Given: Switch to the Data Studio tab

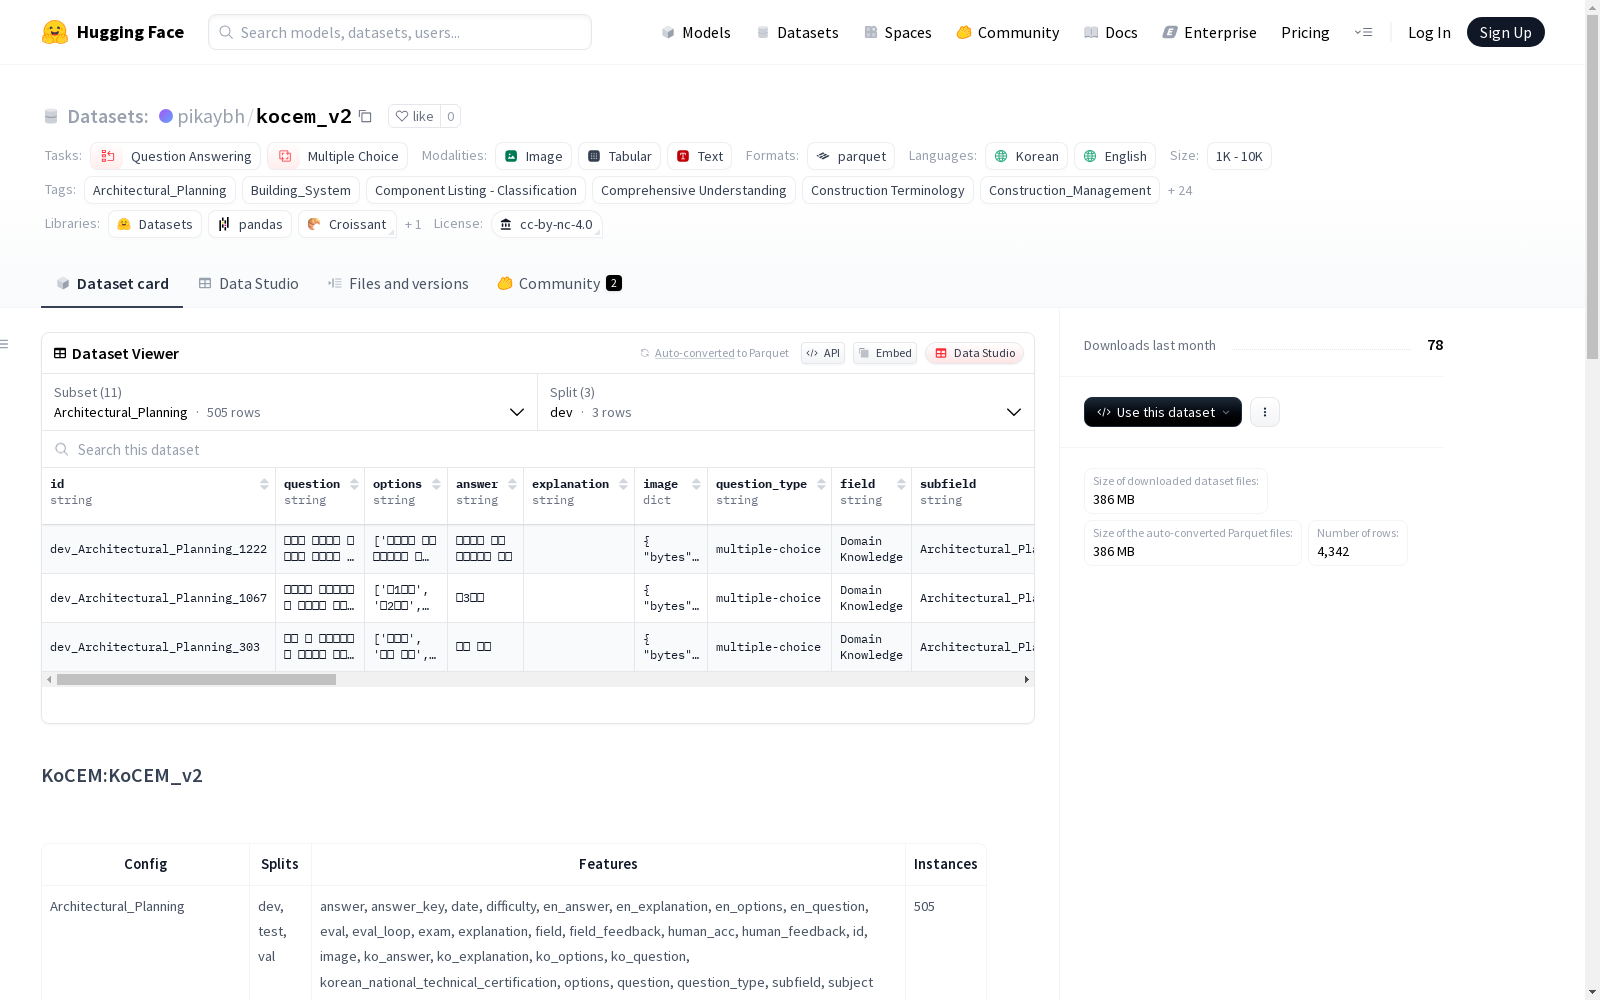Looking at the screenshot, I should point(248,284).
